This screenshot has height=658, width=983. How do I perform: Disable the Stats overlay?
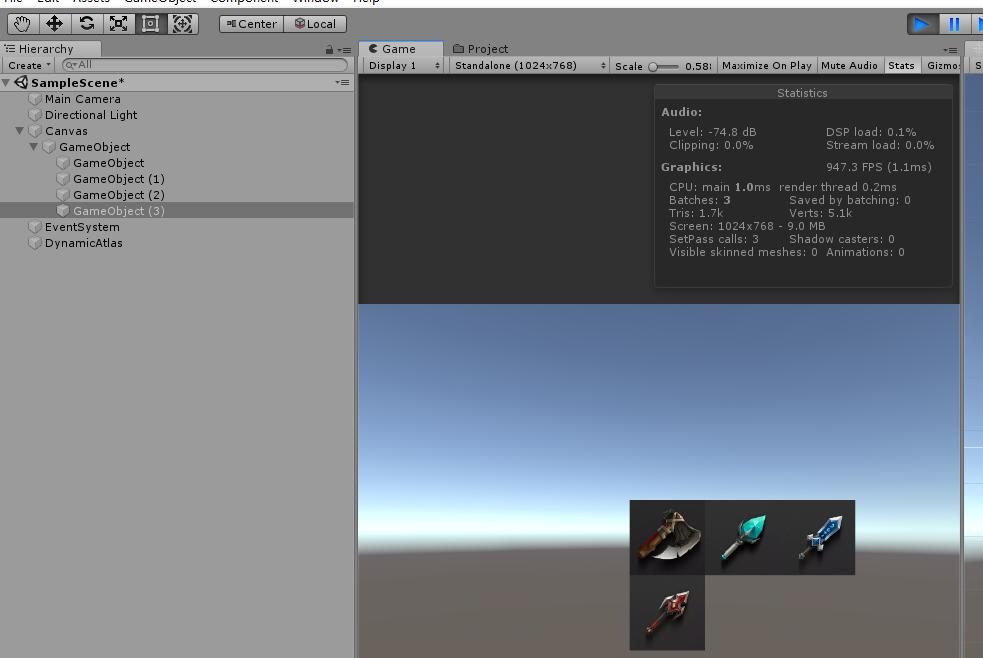pos(901,65)
